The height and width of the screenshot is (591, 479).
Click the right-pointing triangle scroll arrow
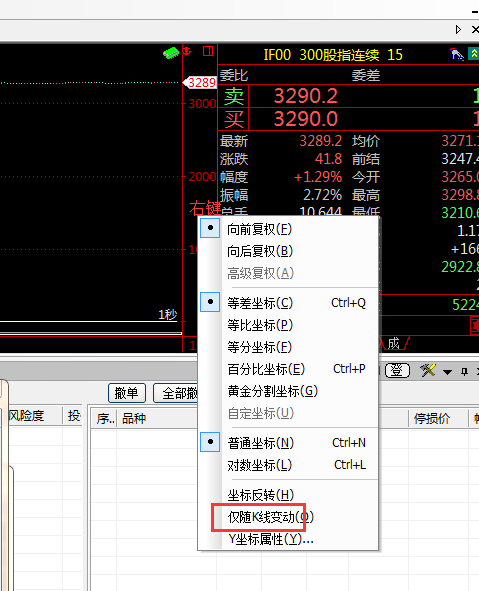pyautogui.click(x=458, y=29)
